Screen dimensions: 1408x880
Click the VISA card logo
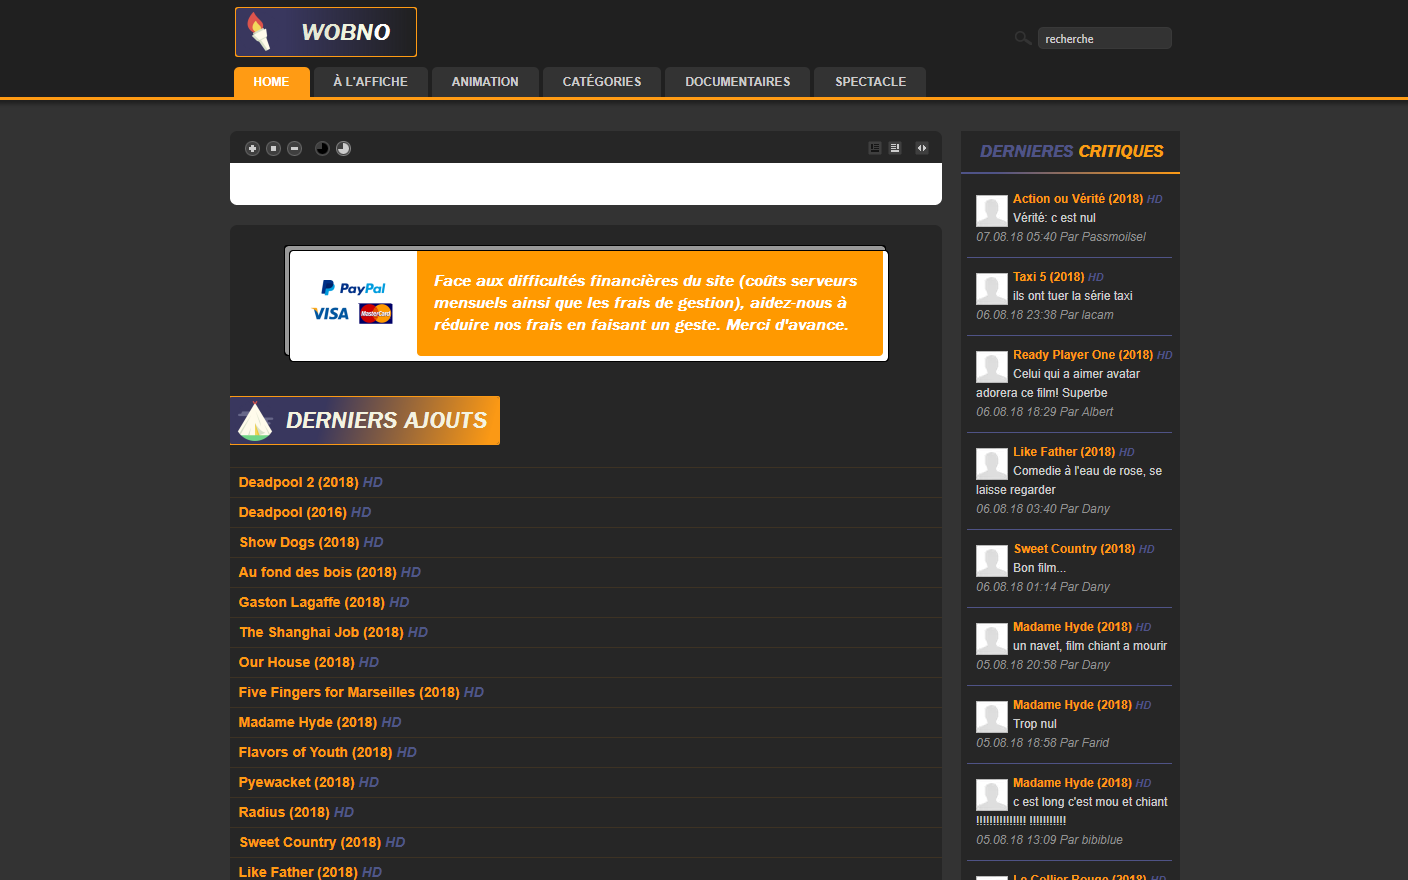331,314
